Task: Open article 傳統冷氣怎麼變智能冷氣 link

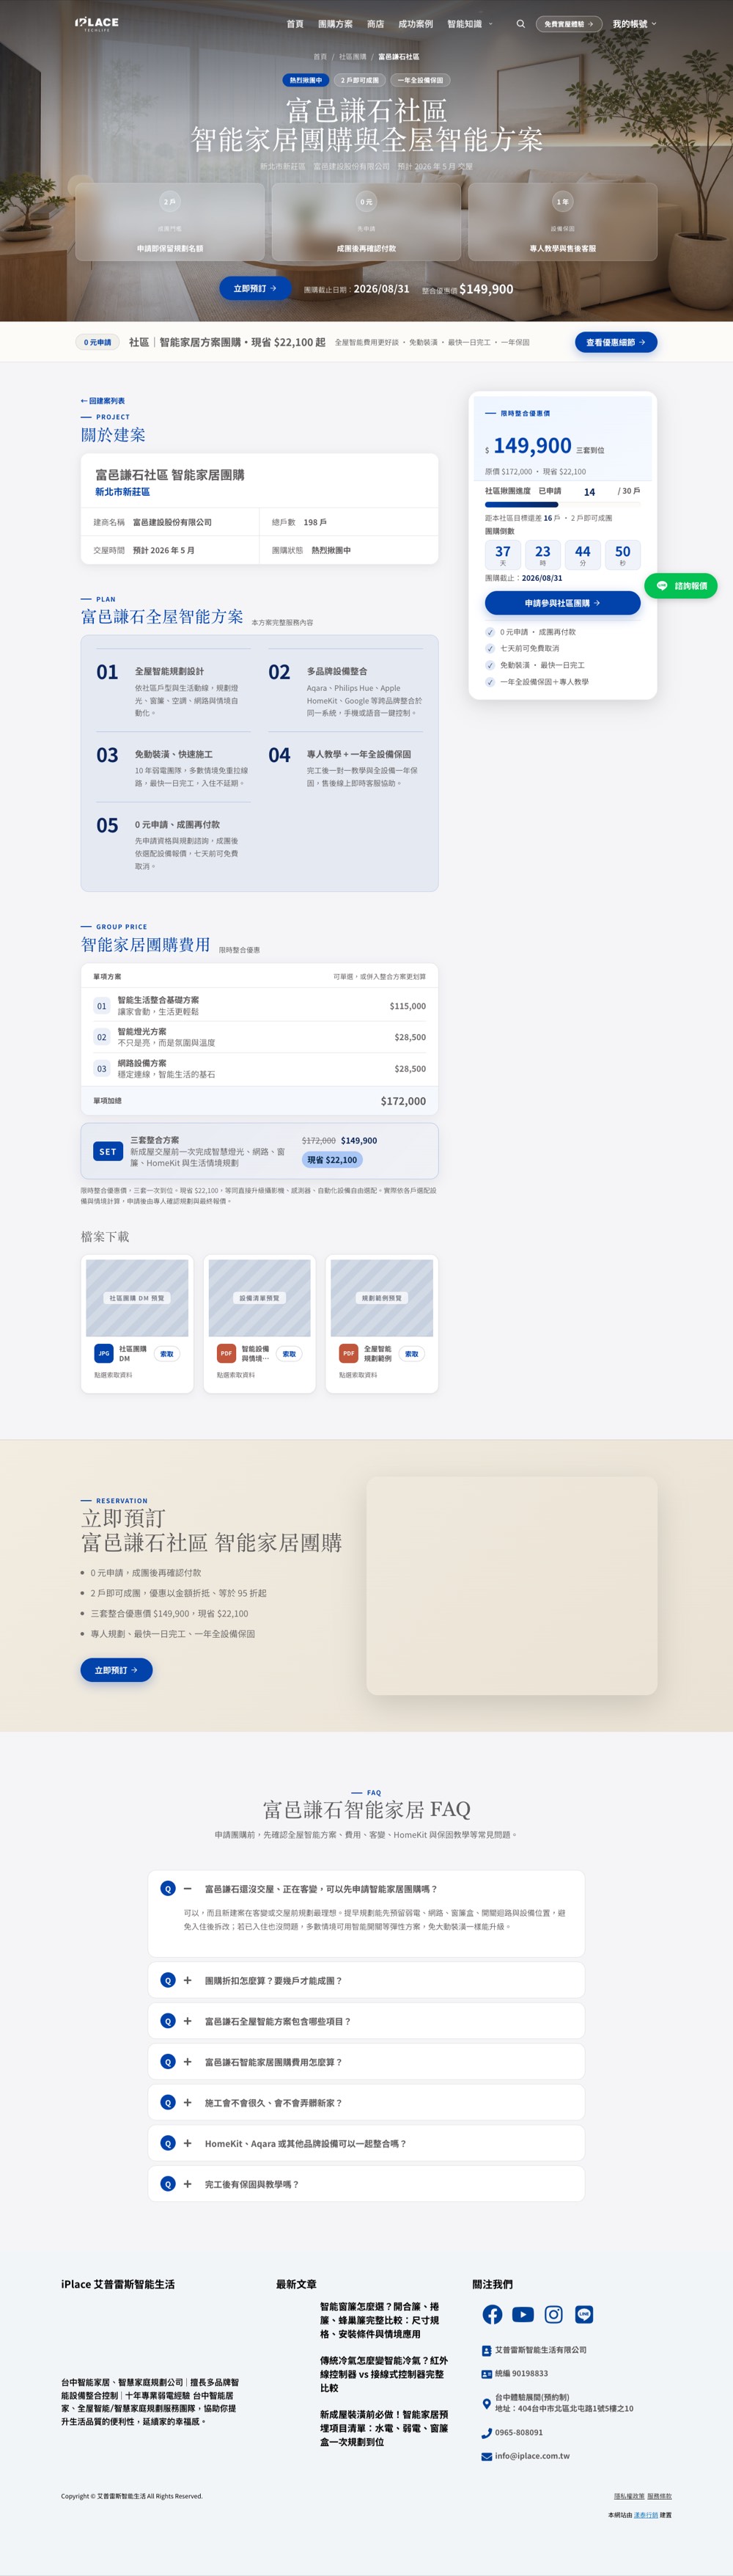Action: pyautogui.click(x=384, y=2374)
